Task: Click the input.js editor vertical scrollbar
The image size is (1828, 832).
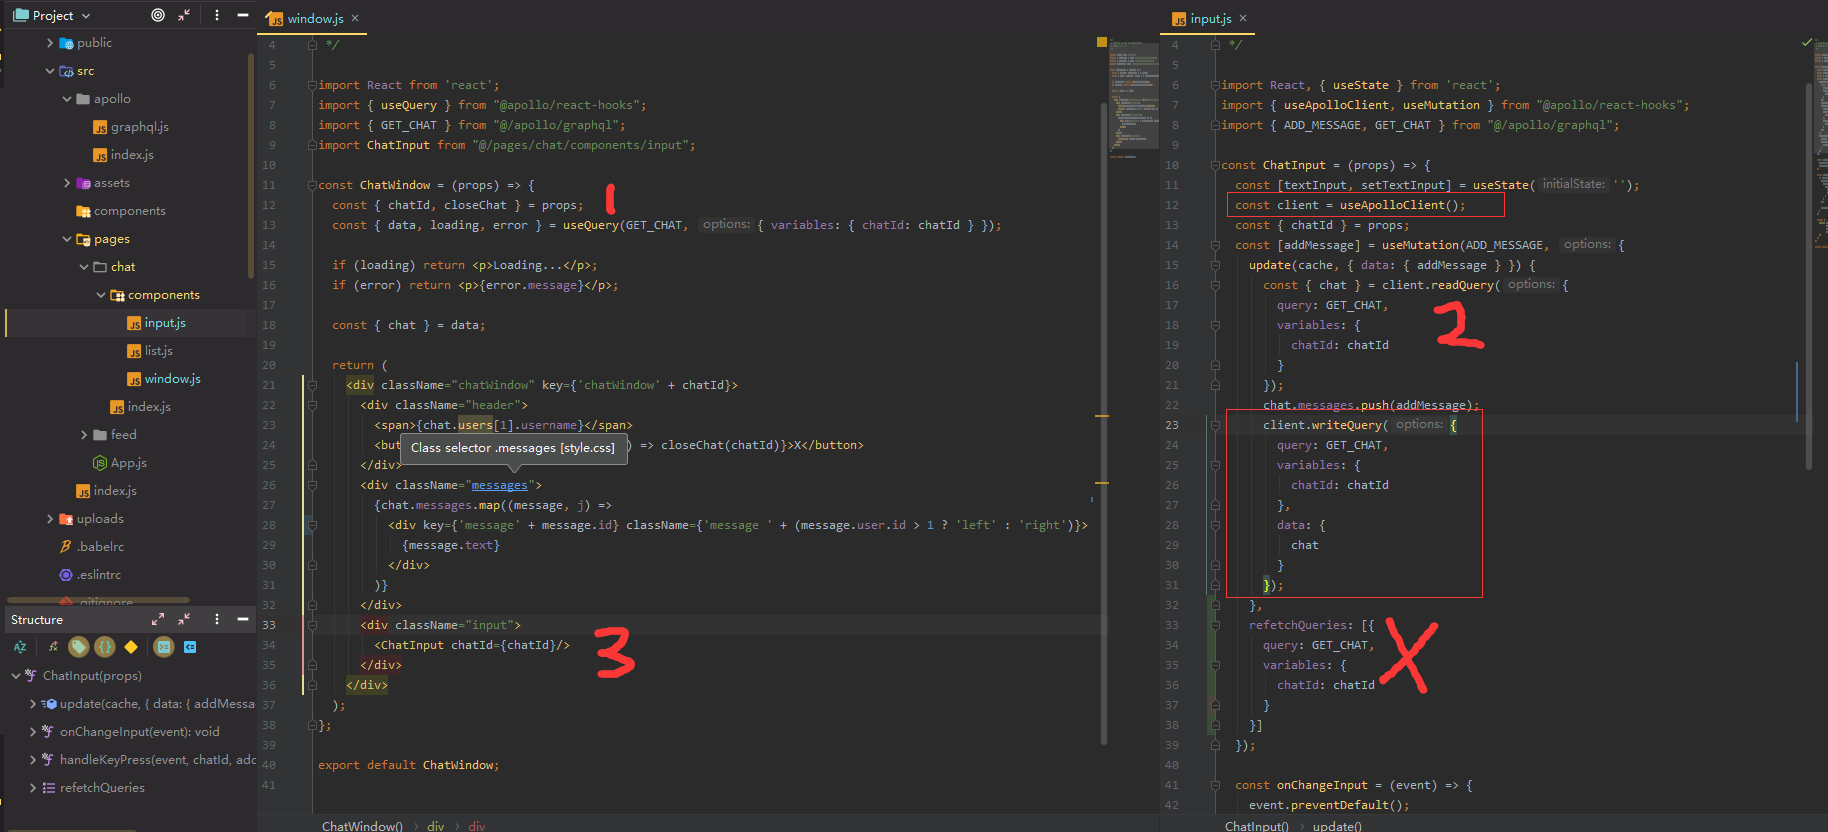Action: 1809,275
